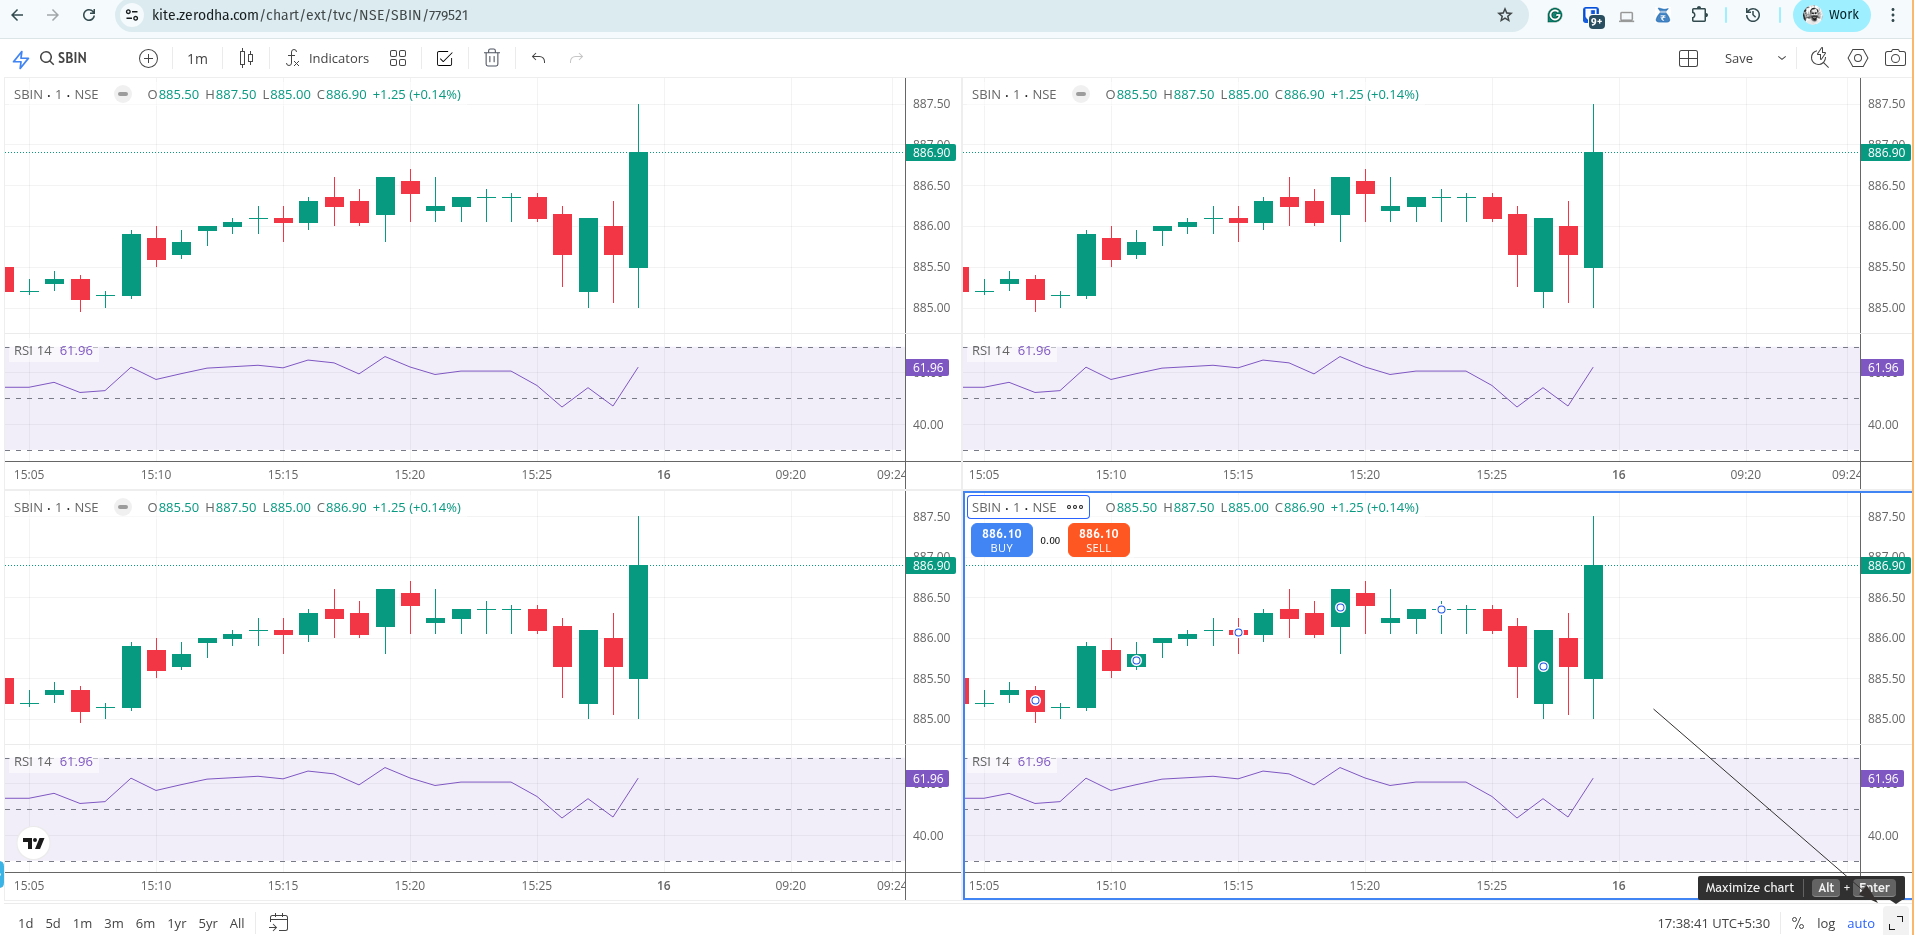Viewport: 1914px width, 935px height.
Task: Open the chart layout grid selector
Action: coord(1689,58)
